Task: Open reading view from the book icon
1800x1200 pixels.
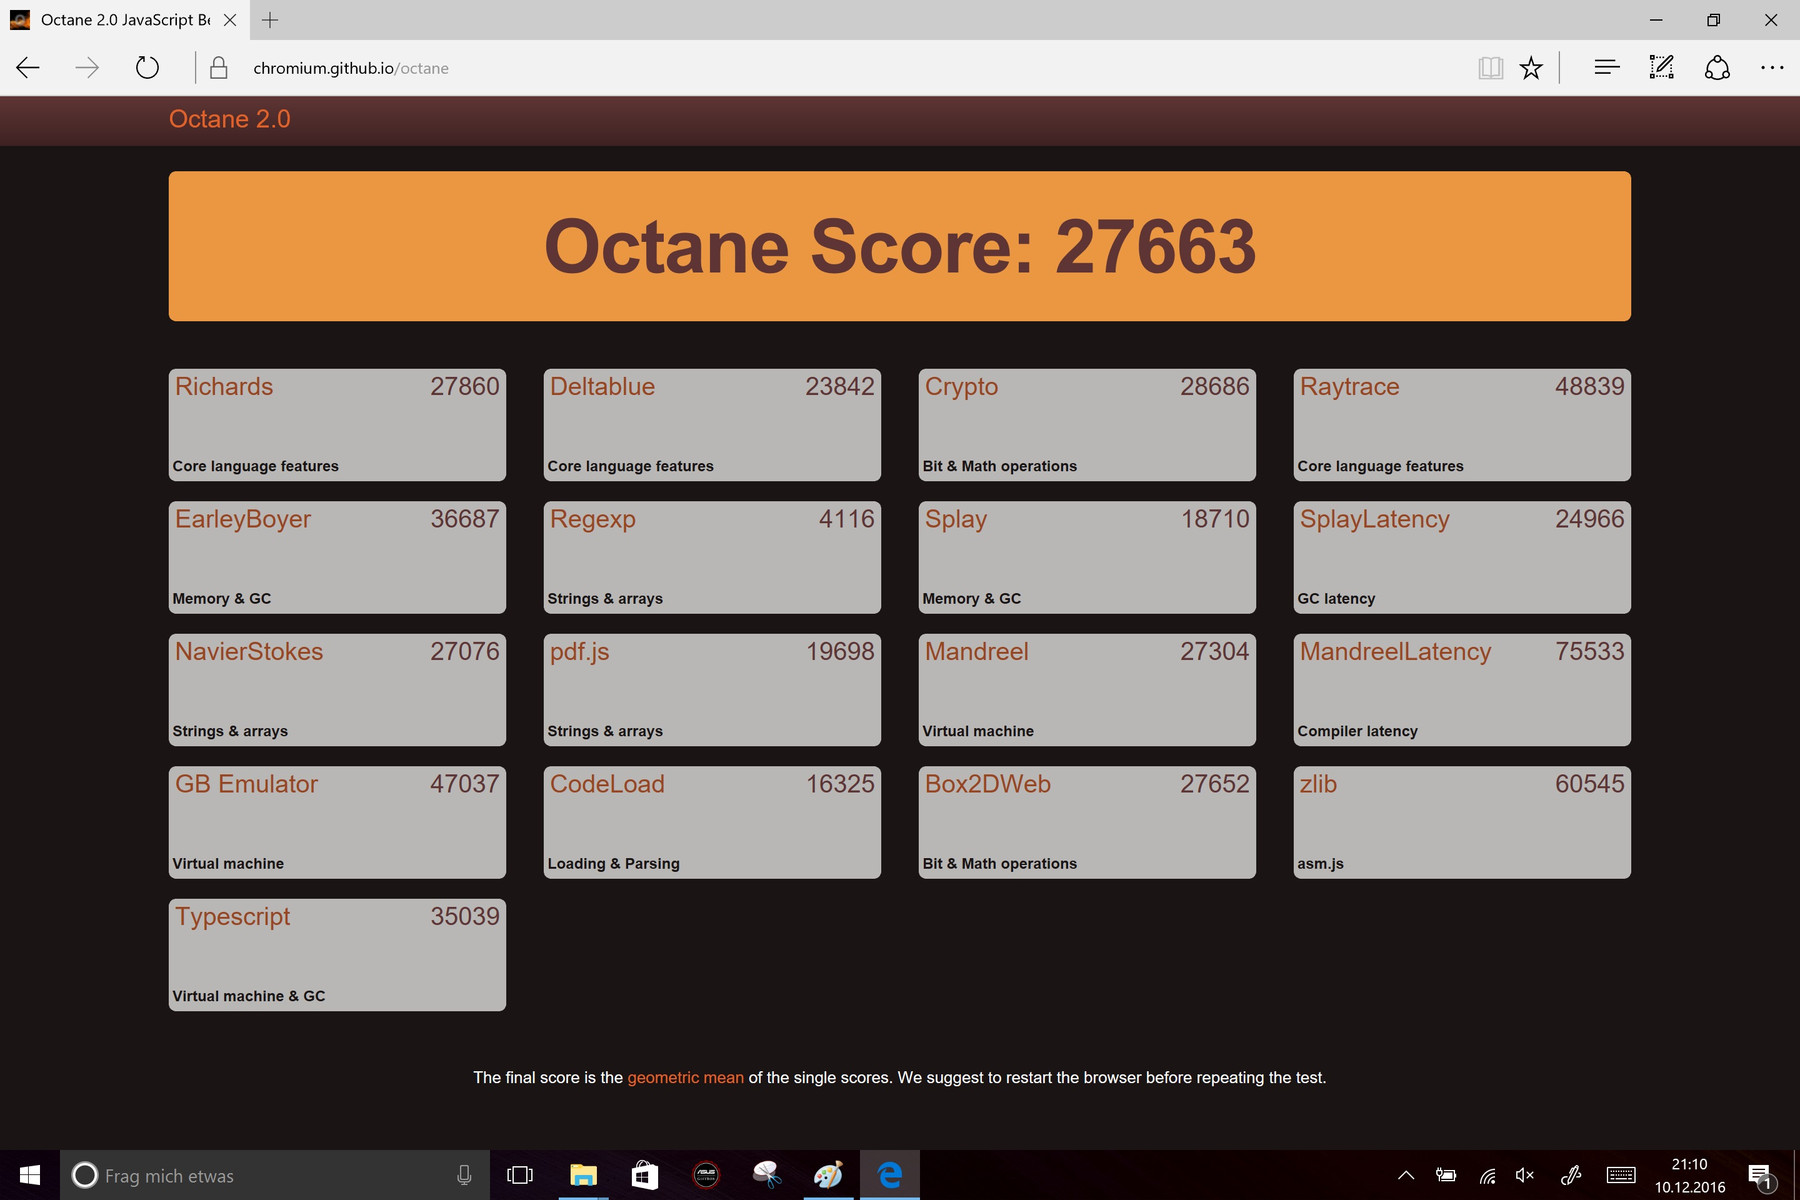Action: (1490, 68)
